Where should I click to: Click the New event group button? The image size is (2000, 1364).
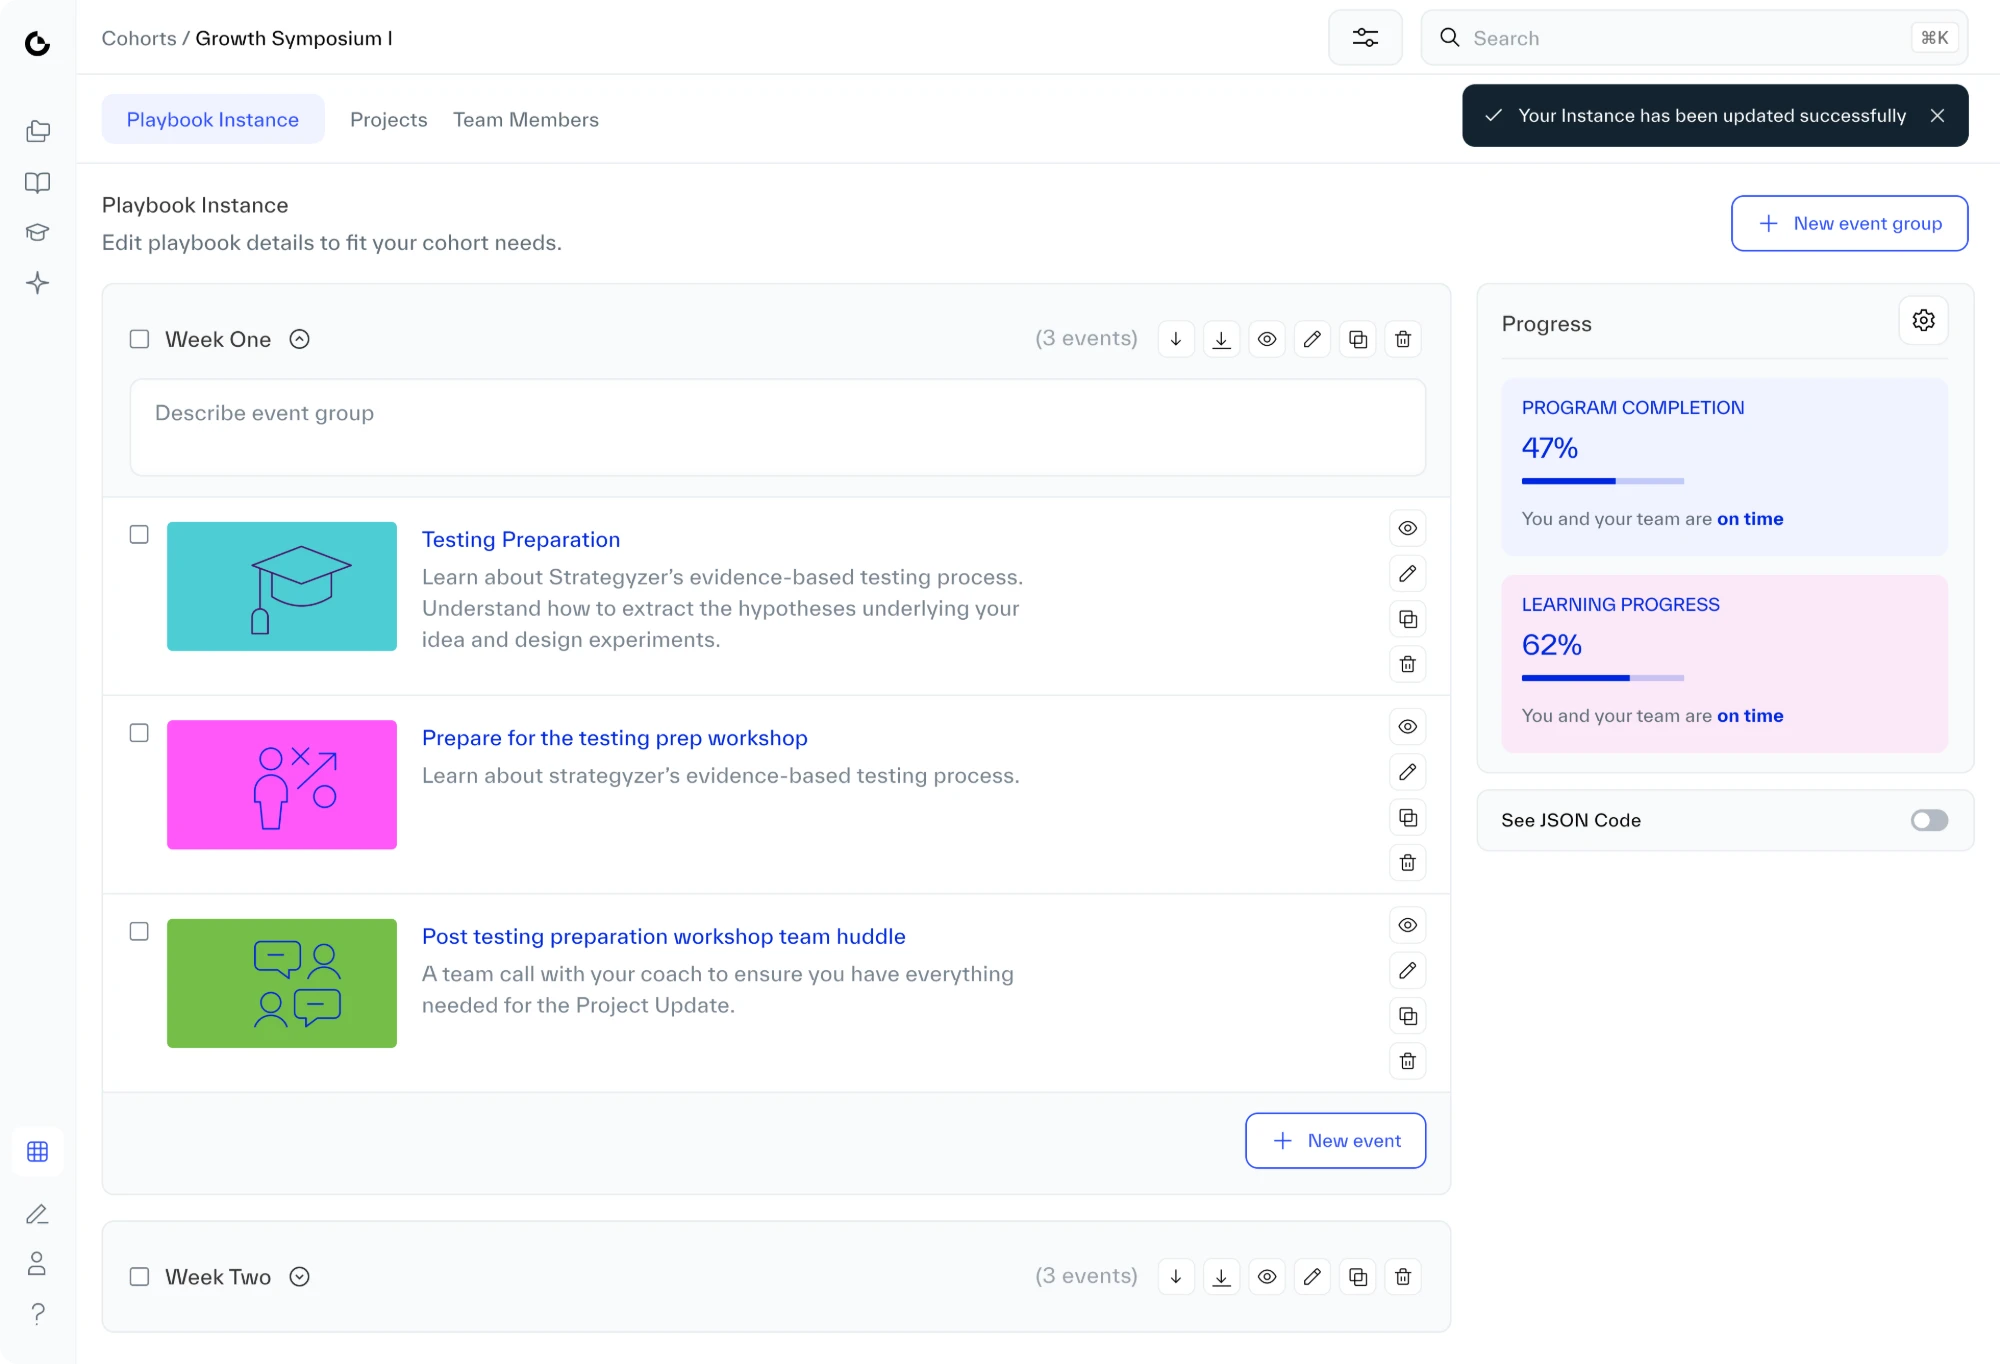point(1849,223)
